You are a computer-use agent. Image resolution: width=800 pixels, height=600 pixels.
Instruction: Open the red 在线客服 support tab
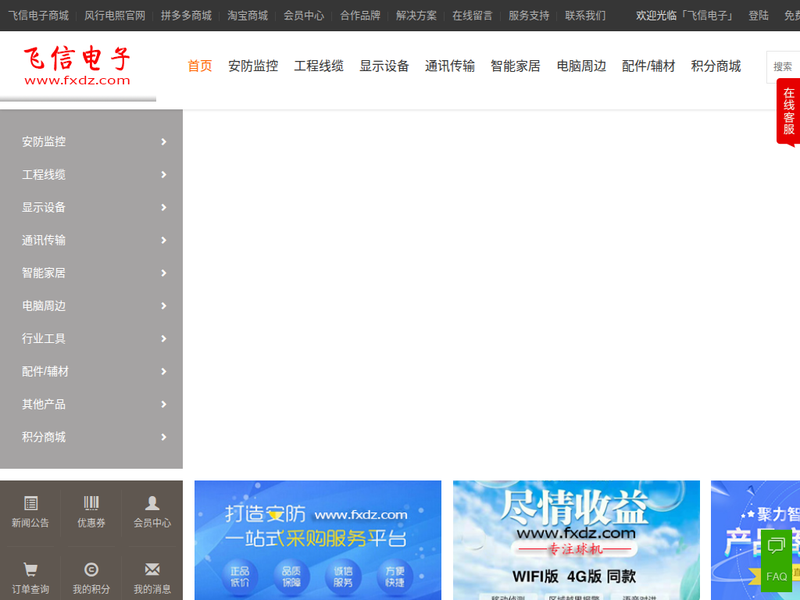788,111
